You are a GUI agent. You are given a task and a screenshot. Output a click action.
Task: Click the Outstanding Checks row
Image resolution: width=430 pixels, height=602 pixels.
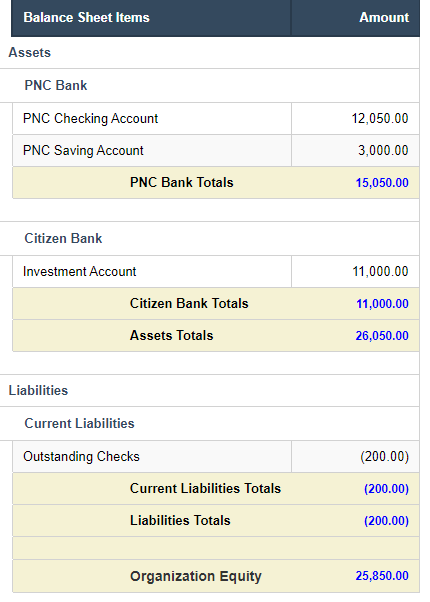point(216,456)
